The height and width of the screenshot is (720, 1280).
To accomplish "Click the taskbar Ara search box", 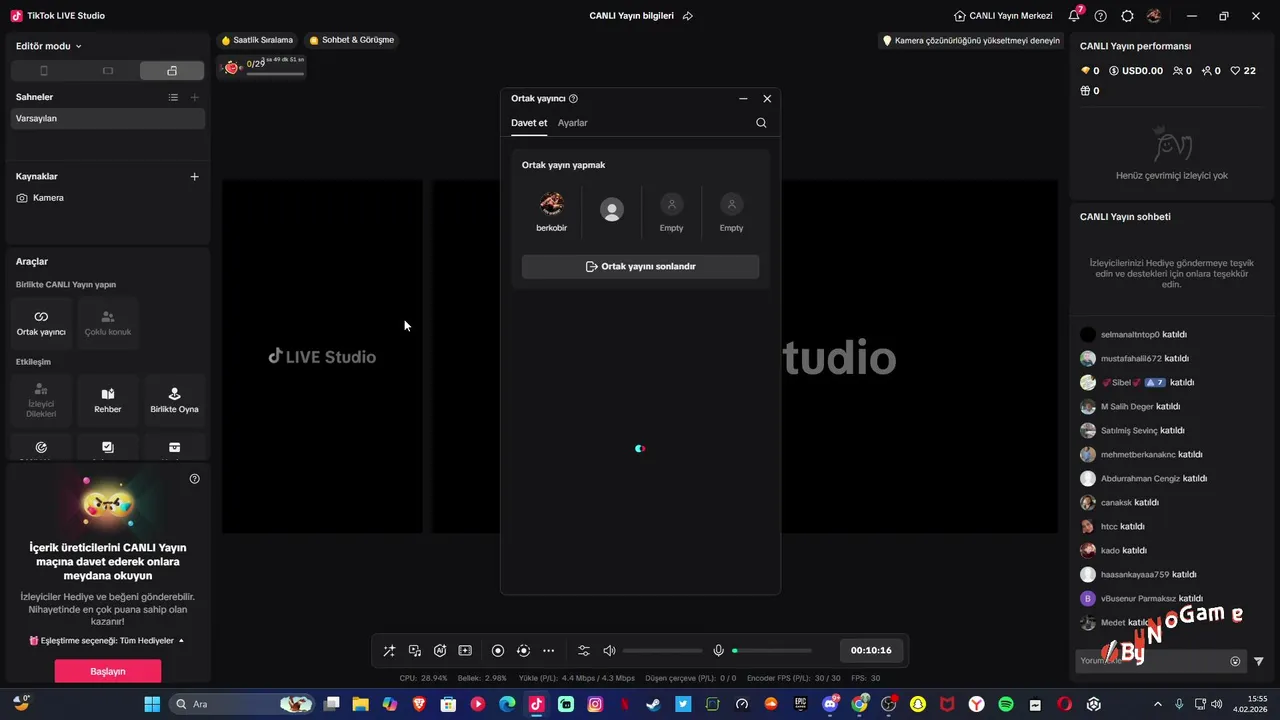I will (242, 704).
